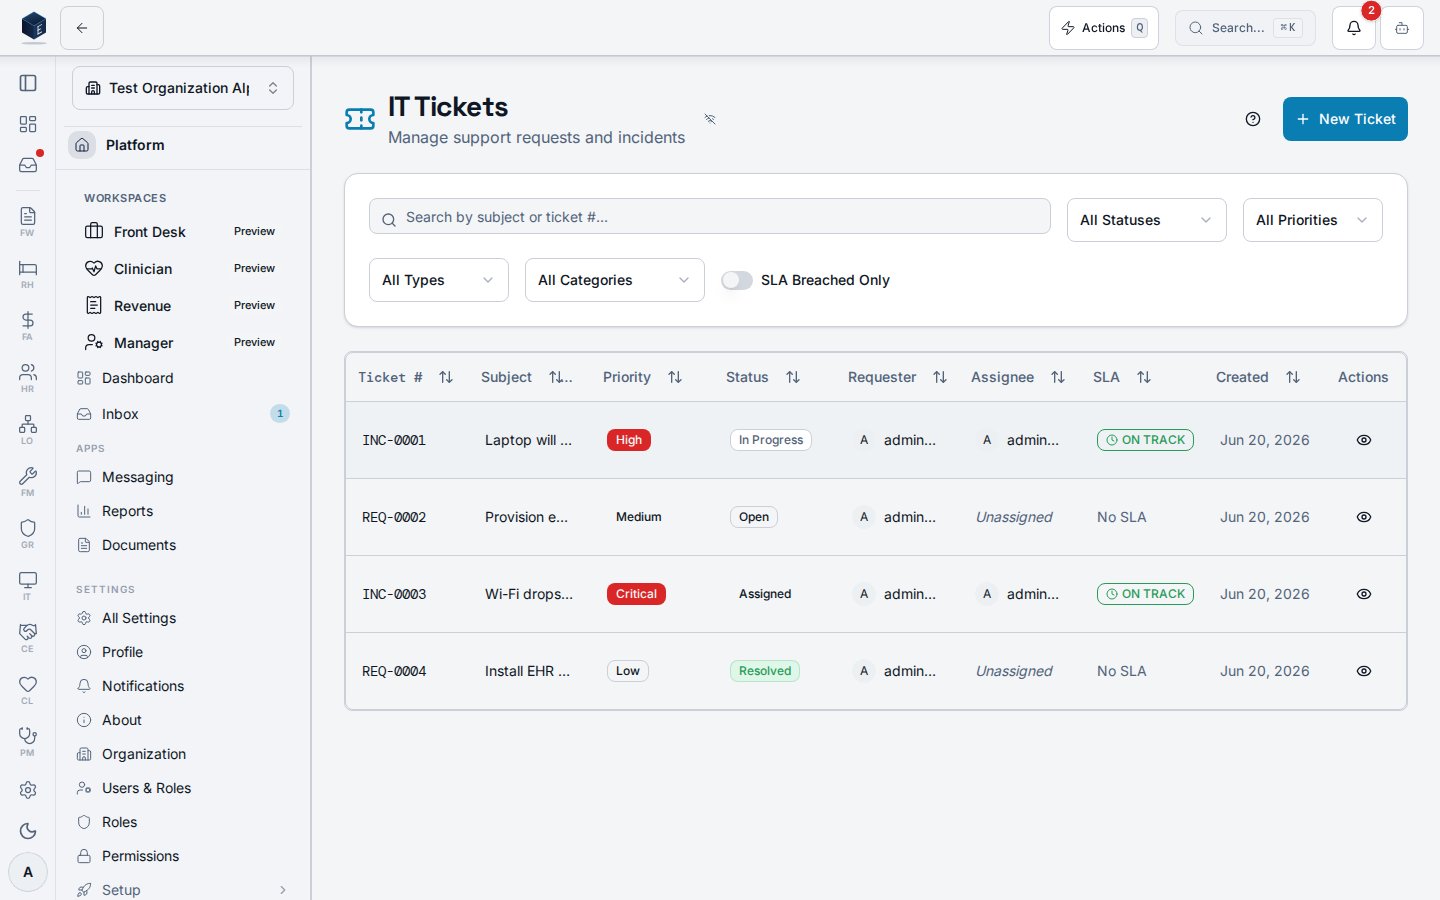Open the GR shield module icon
The image size is (1440, 900).
[28, 533]
